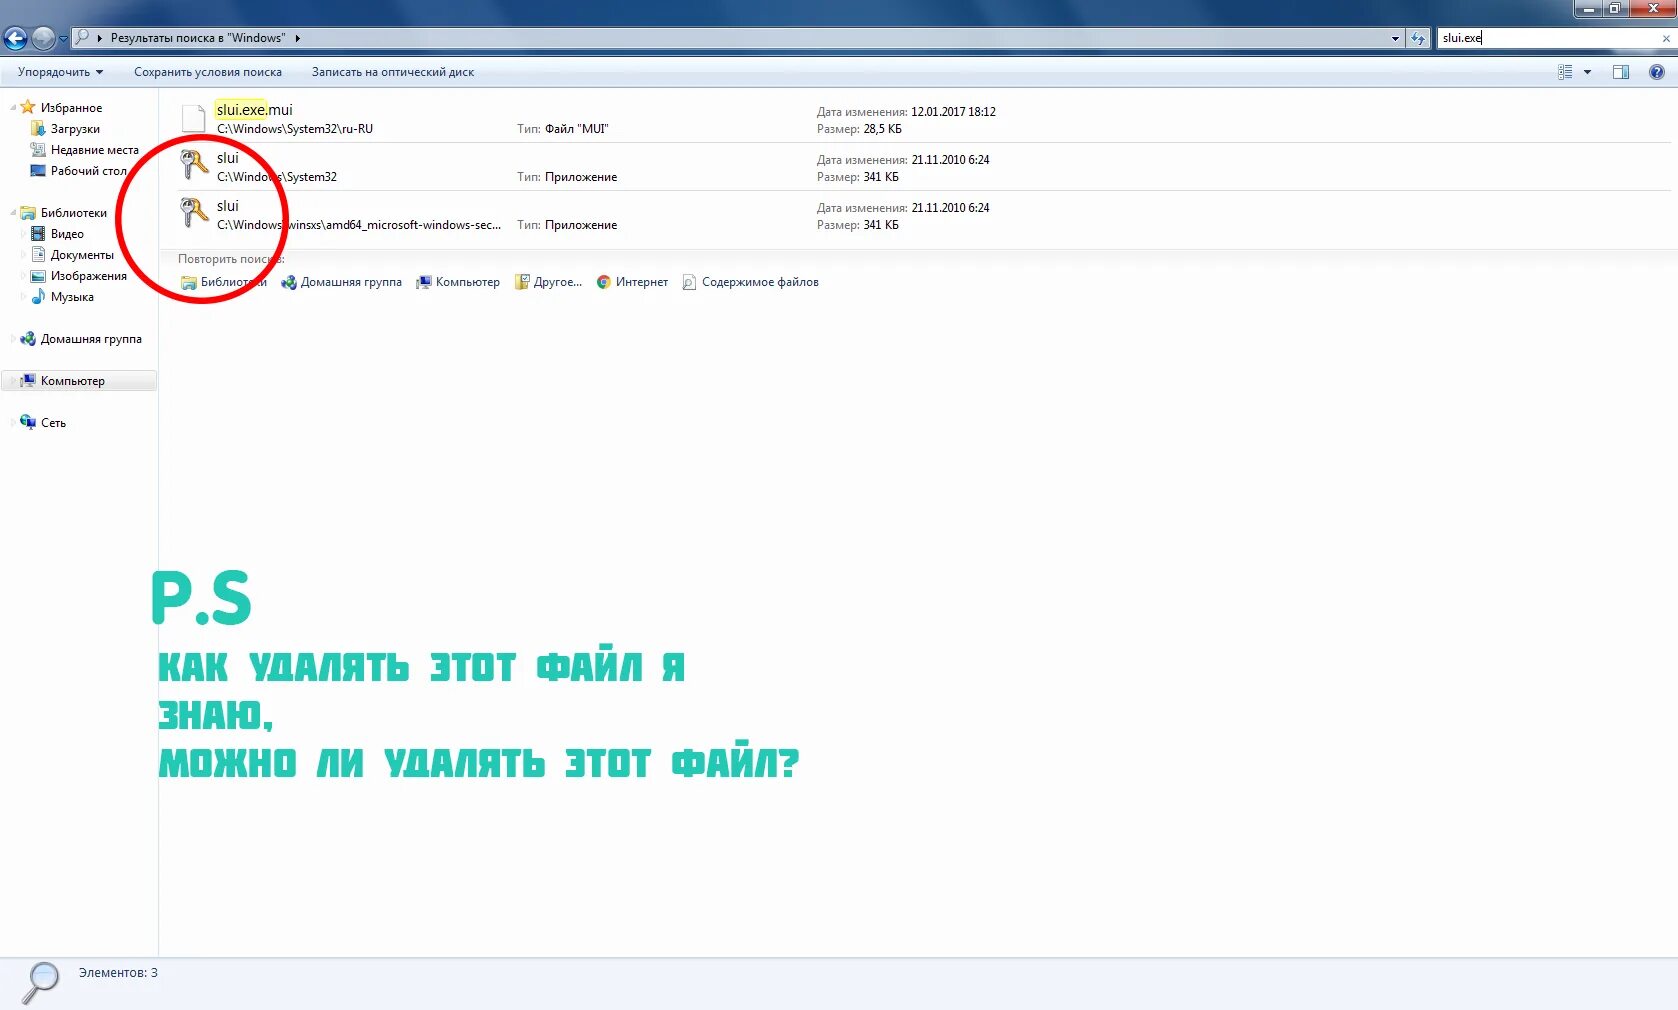
Task: Click keys icon of winsxs slui
Action: [x=194, y=213]
